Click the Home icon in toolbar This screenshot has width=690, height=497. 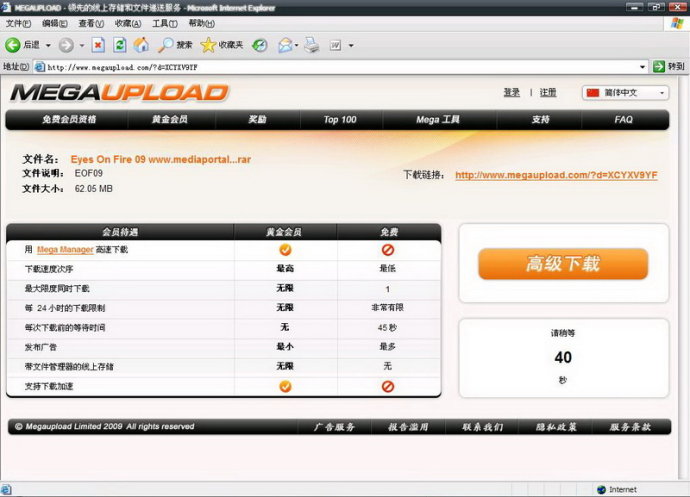click(x=141, y=45)
